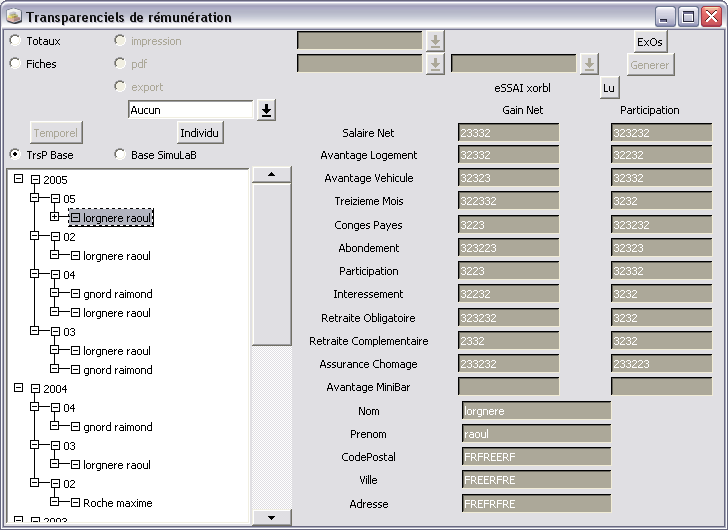Select gnord raimond under 2005 month 04
The width and height of the screenshot is (728, 530).
(117, 294)
